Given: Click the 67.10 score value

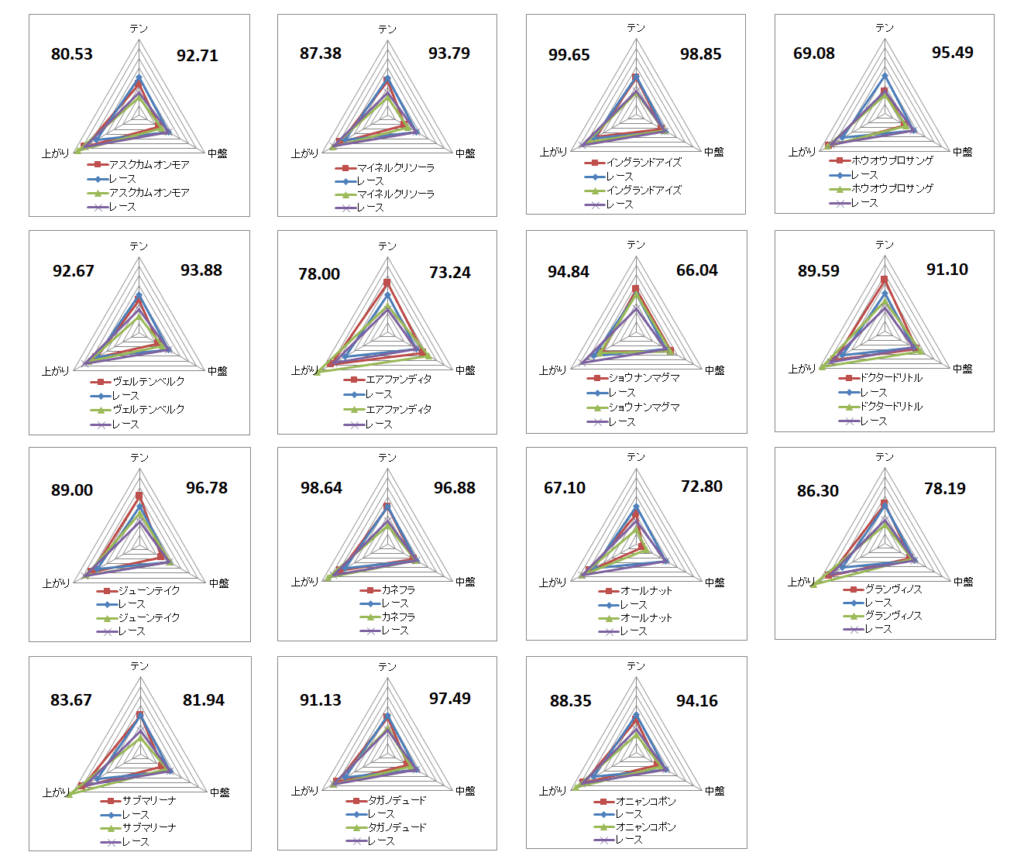Looking at the screenshot, I should pos(570,486).
